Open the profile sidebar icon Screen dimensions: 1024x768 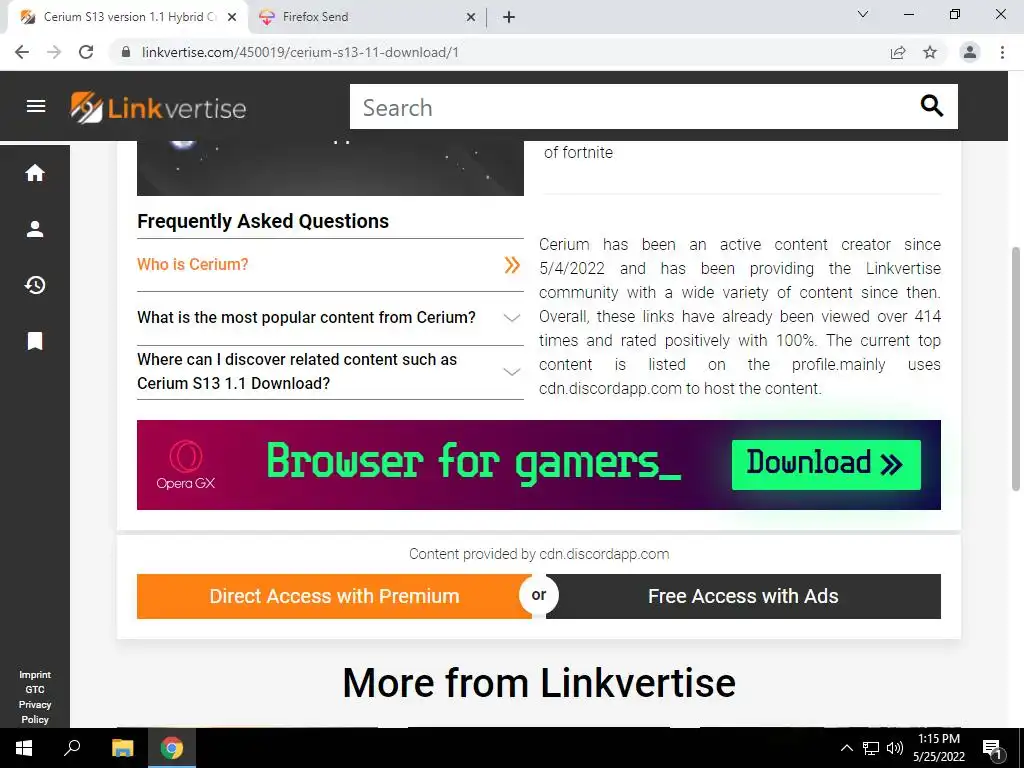35,229
